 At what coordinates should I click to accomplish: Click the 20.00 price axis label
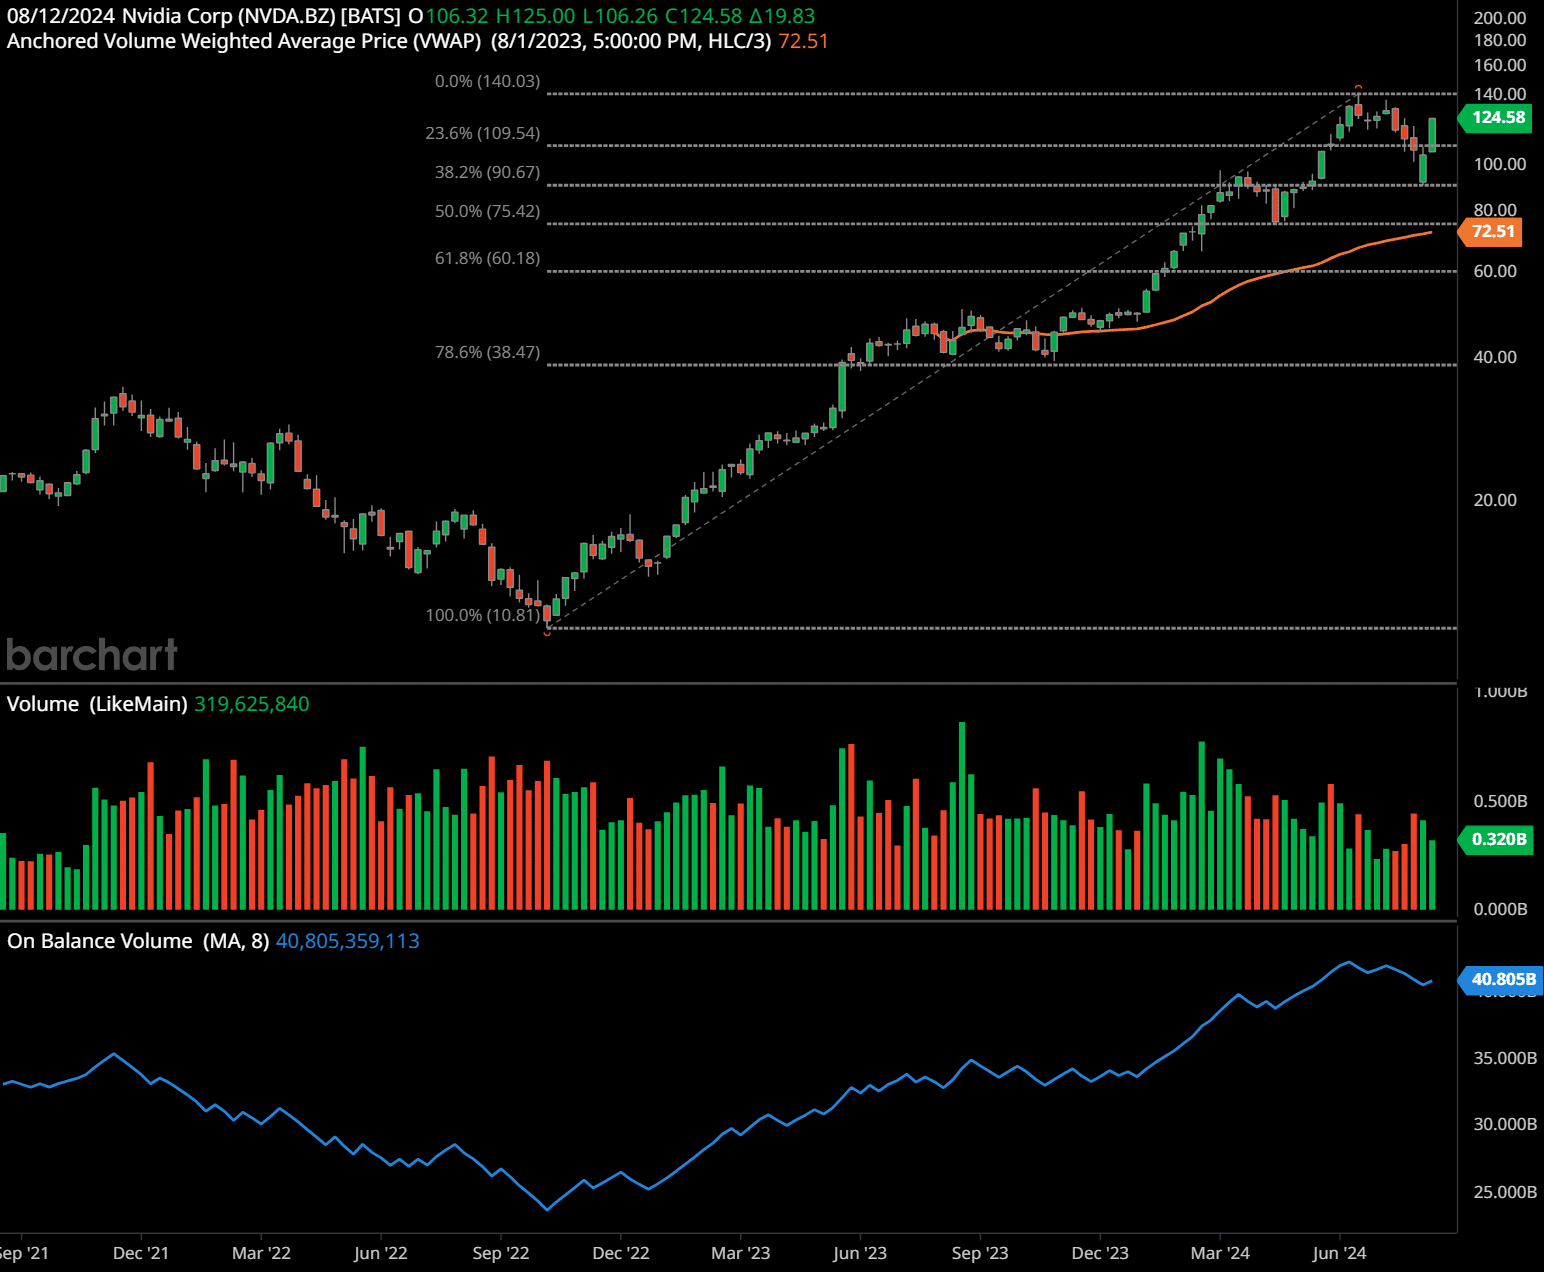pyautogui.click(x=1495, y=500)
